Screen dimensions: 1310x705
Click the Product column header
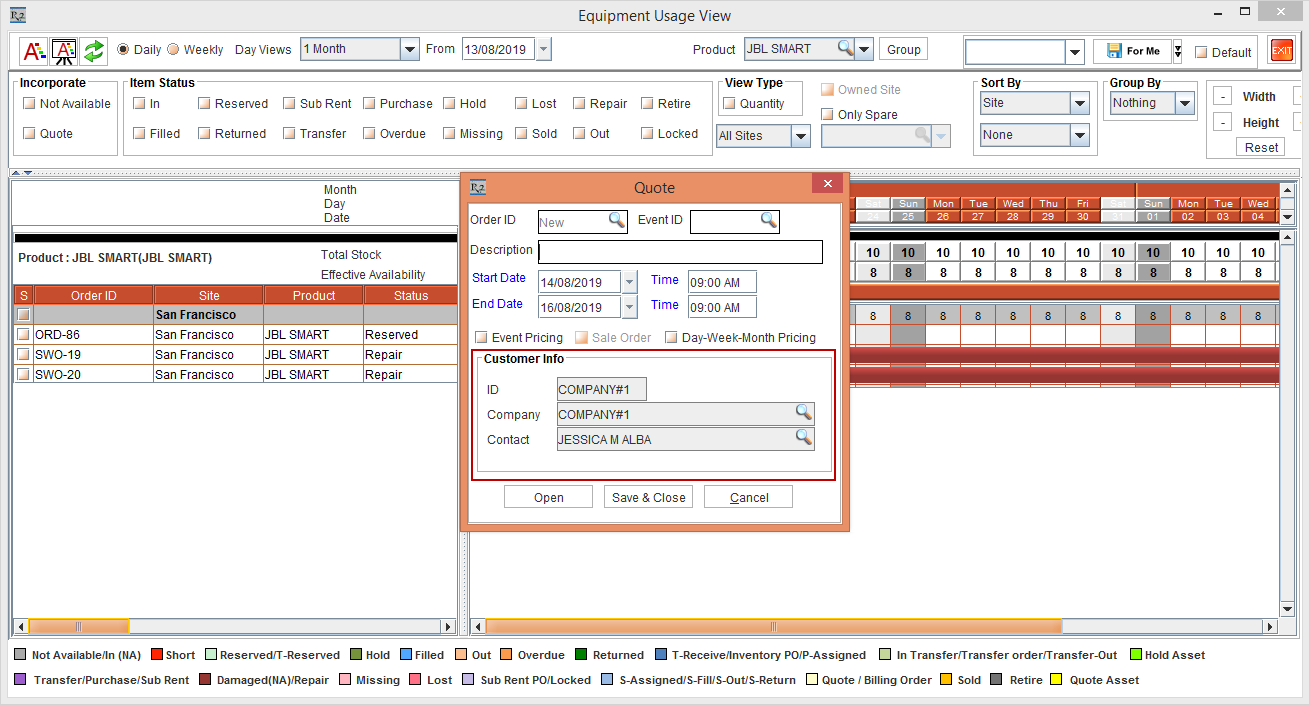coord(314,295)
